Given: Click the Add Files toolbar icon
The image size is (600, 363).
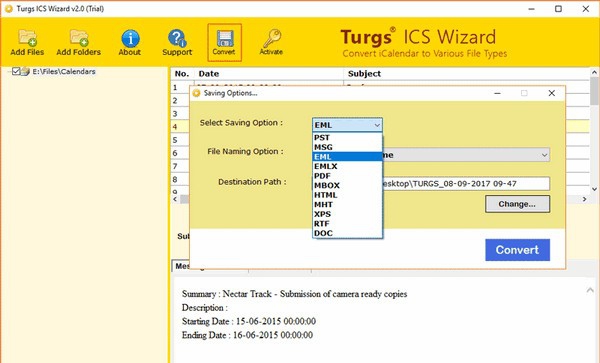Looking at the screenshot, I should pos(27,42).
